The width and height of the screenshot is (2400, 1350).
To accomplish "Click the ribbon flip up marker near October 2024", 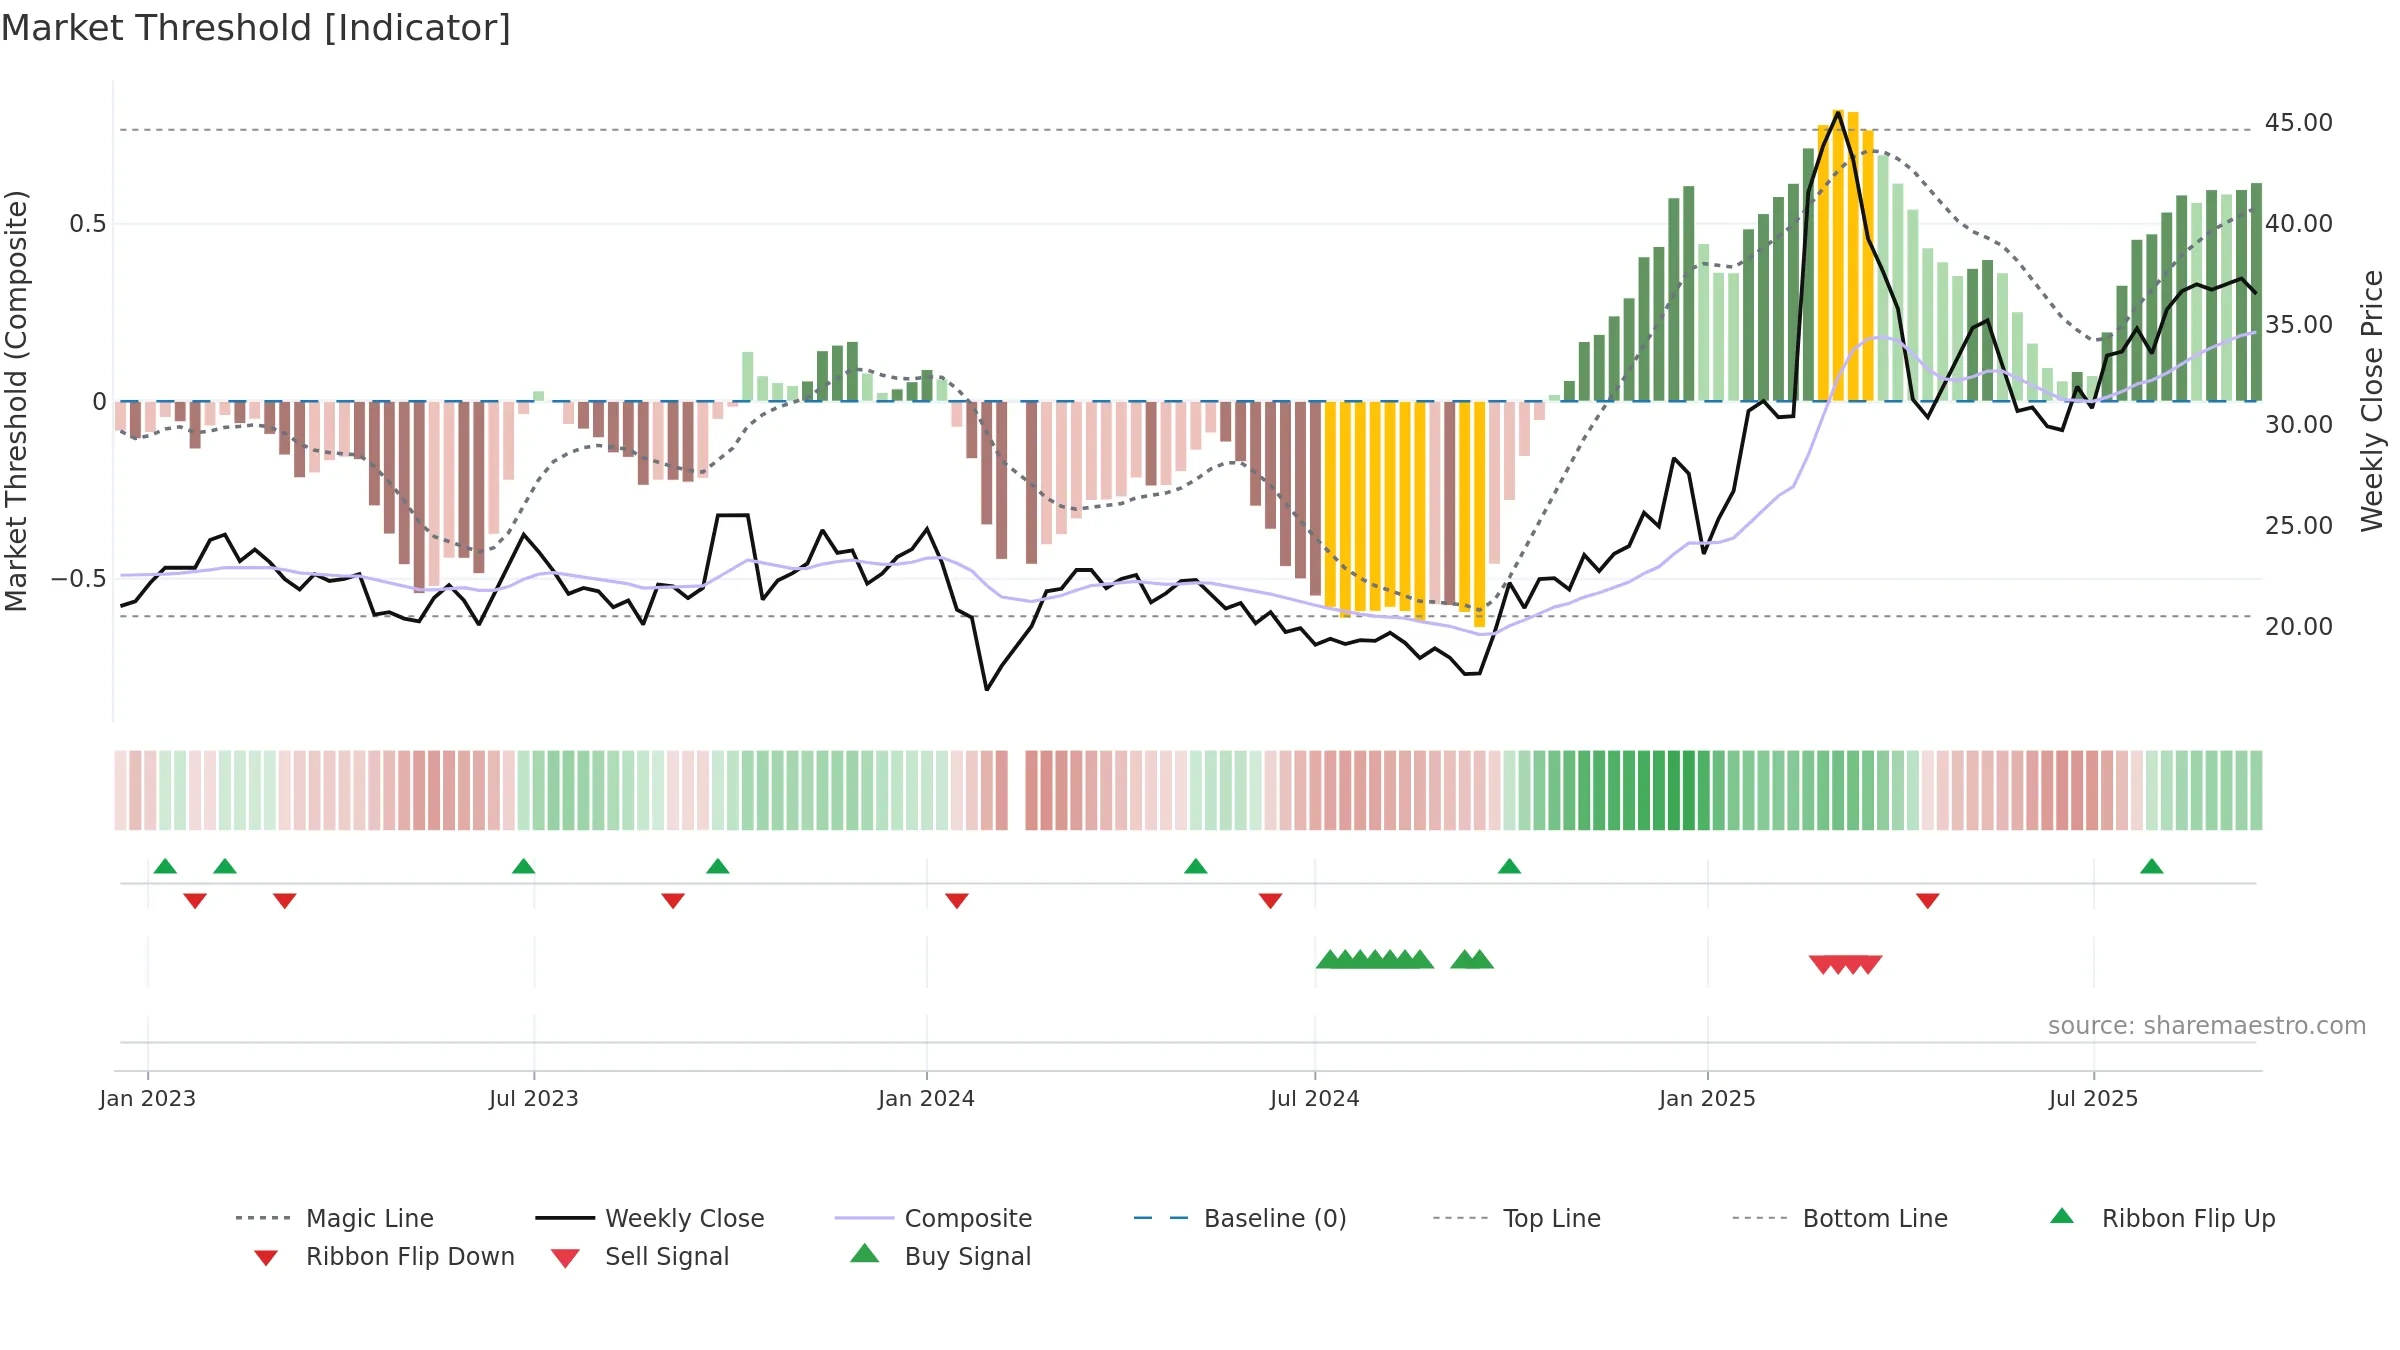I will (x=1509, y=866).
